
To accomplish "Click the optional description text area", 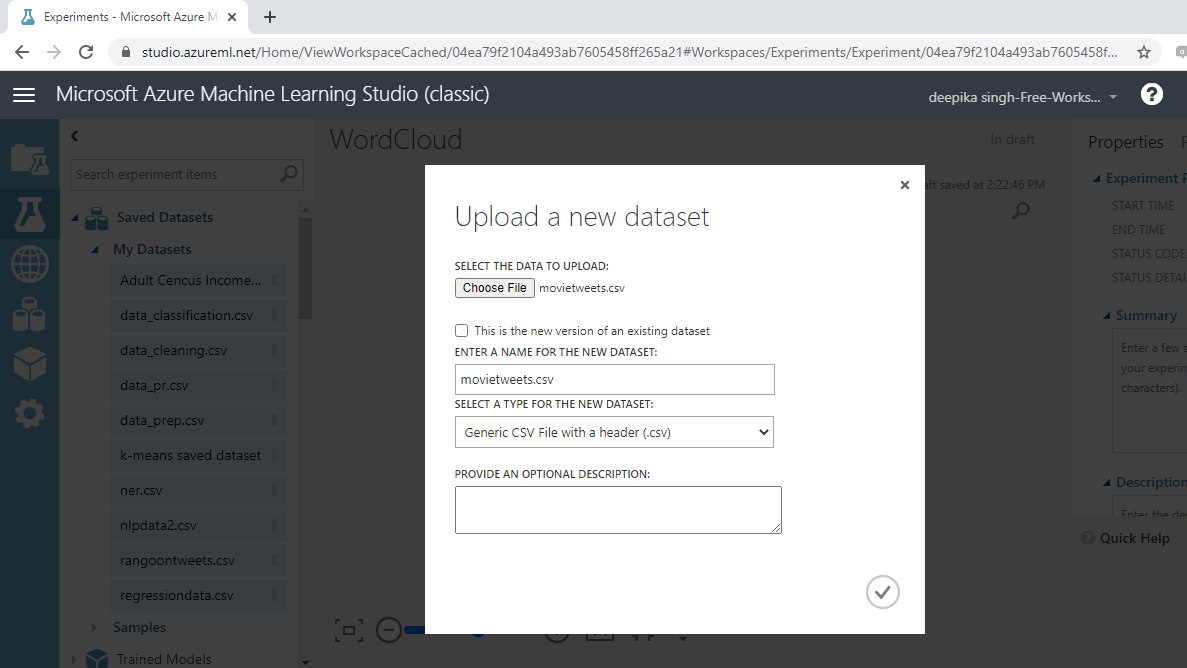I will click(618, 510).
